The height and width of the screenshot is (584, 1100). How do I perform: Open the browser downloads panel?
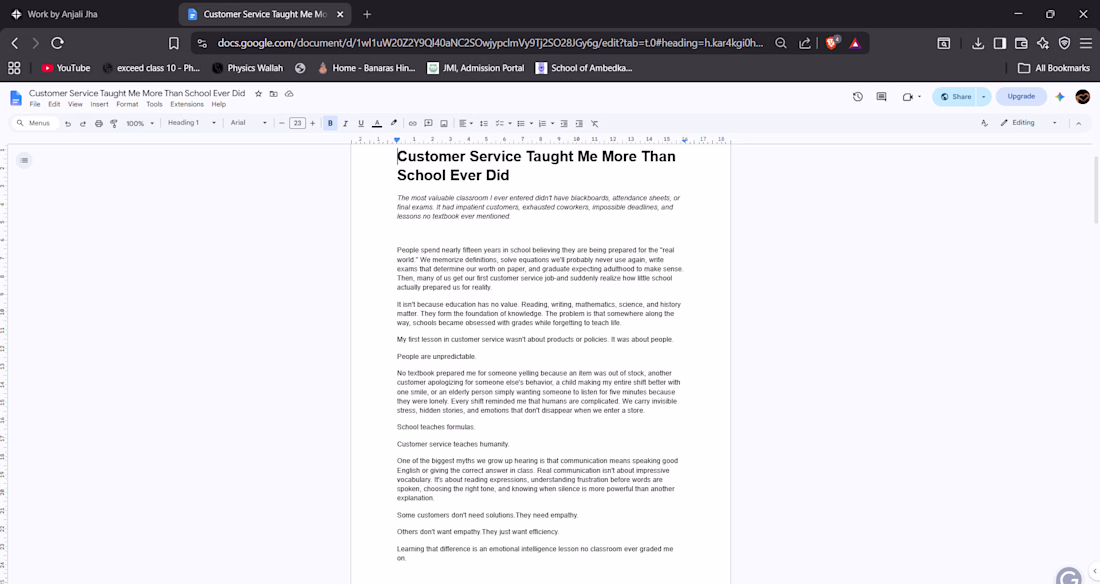[978, 44]
